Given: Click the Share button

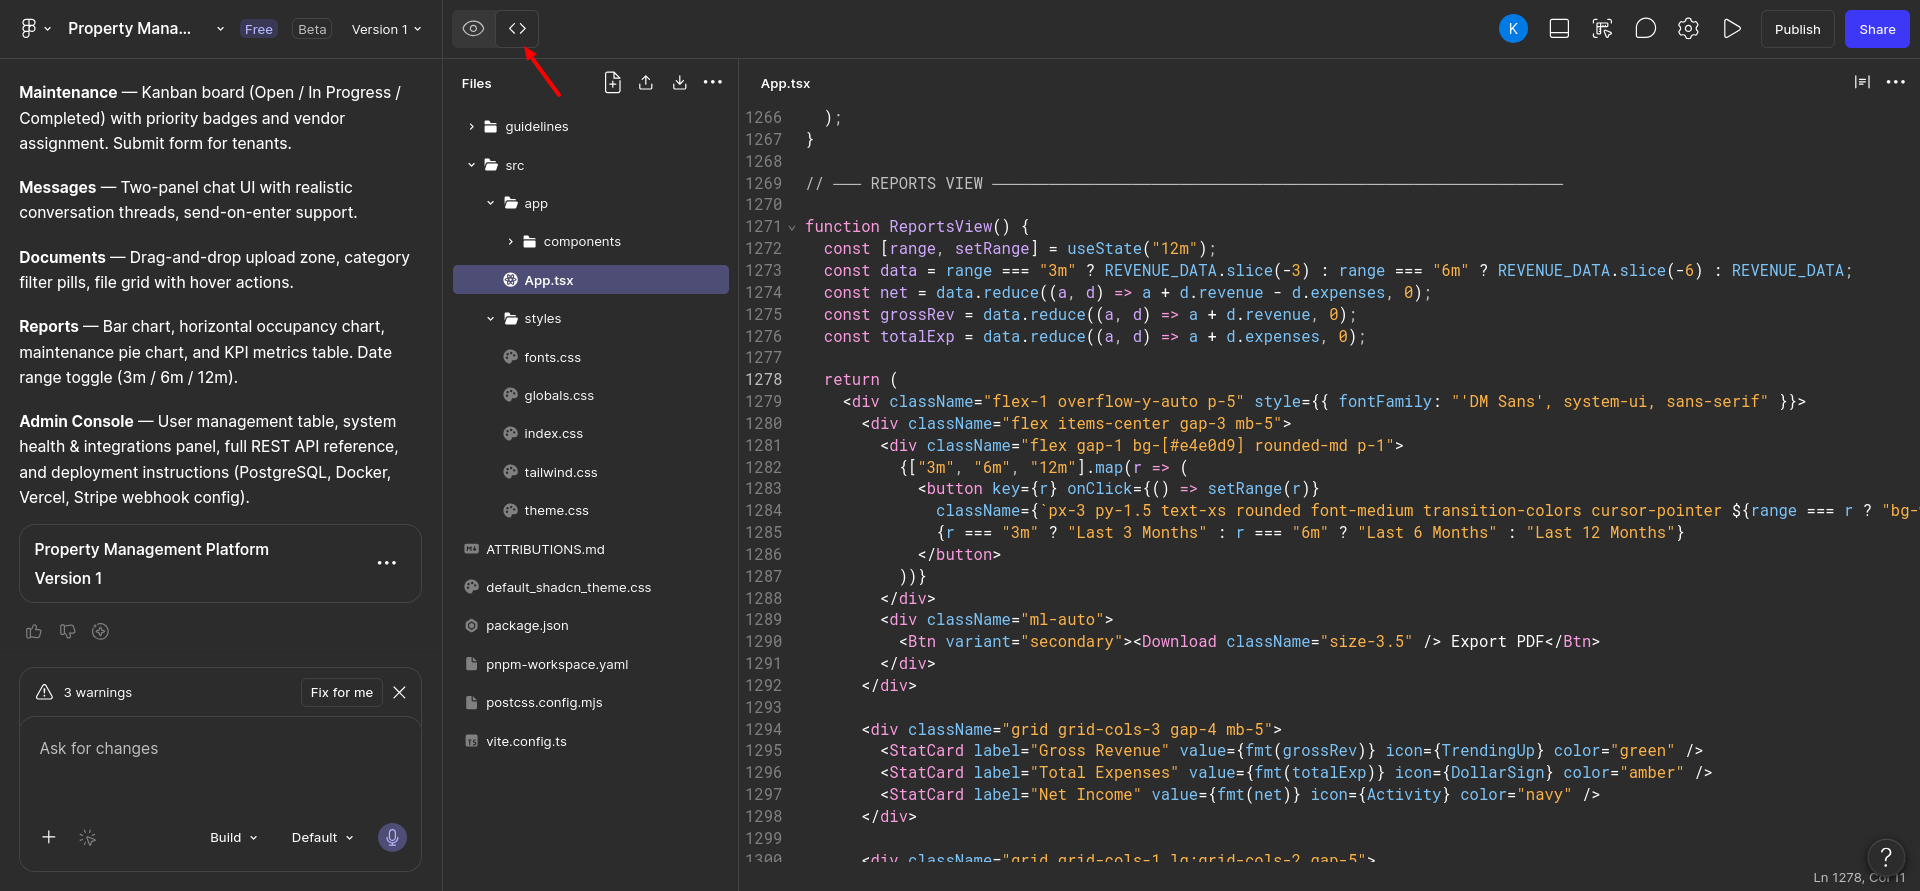Looking at the screenshot, I should [x=1877, y=29].
